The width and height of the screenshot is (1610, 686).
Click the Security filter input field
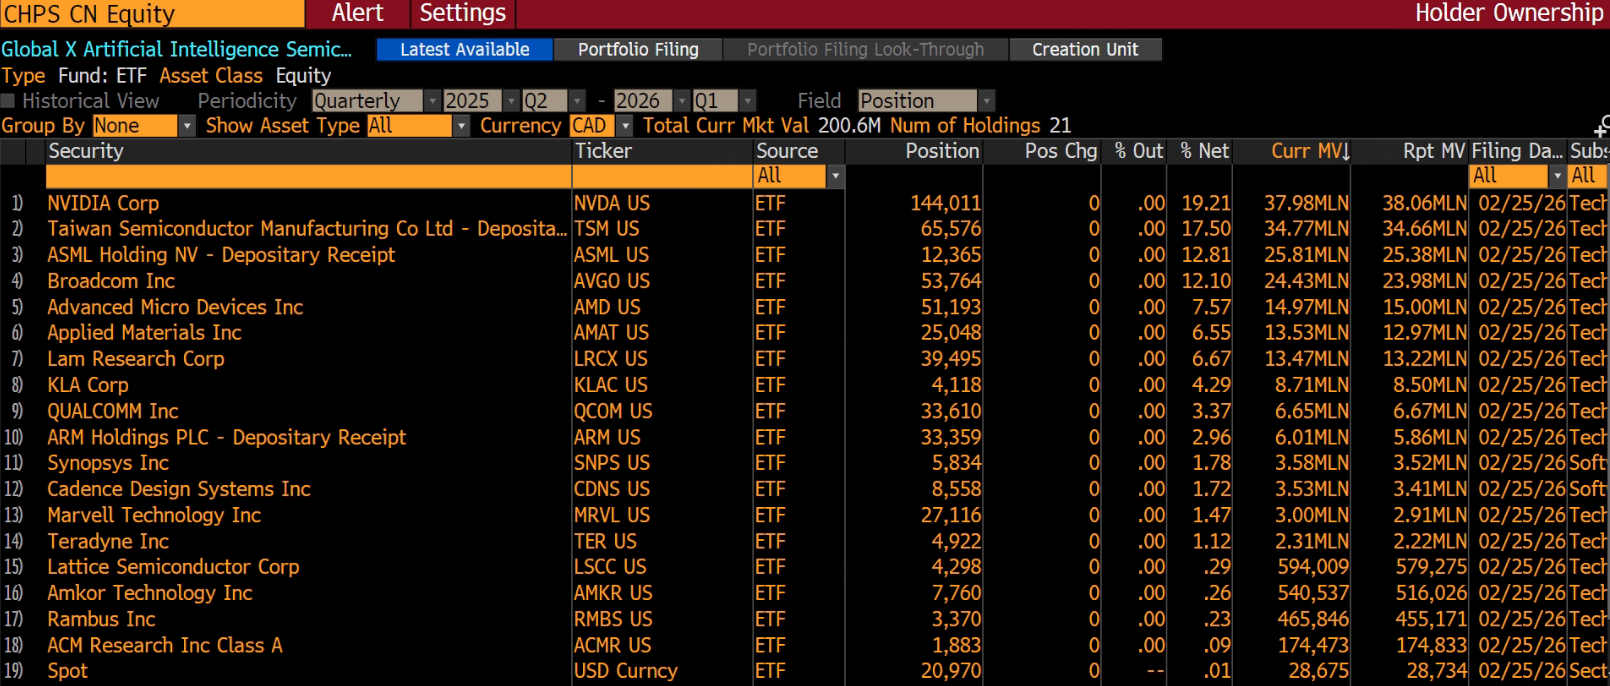coord(308,176)
